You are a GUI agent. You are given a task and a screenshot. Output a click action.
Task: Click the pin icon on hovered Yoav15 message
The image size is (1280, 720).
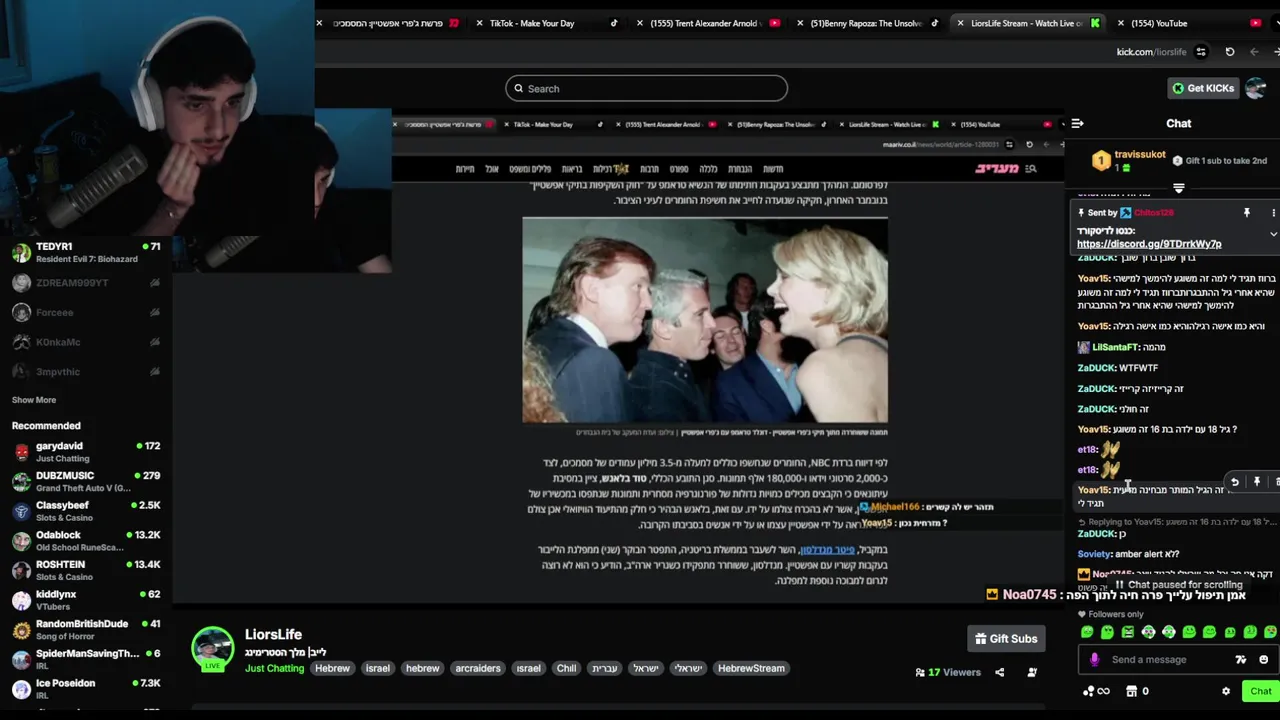point(1257,482)
